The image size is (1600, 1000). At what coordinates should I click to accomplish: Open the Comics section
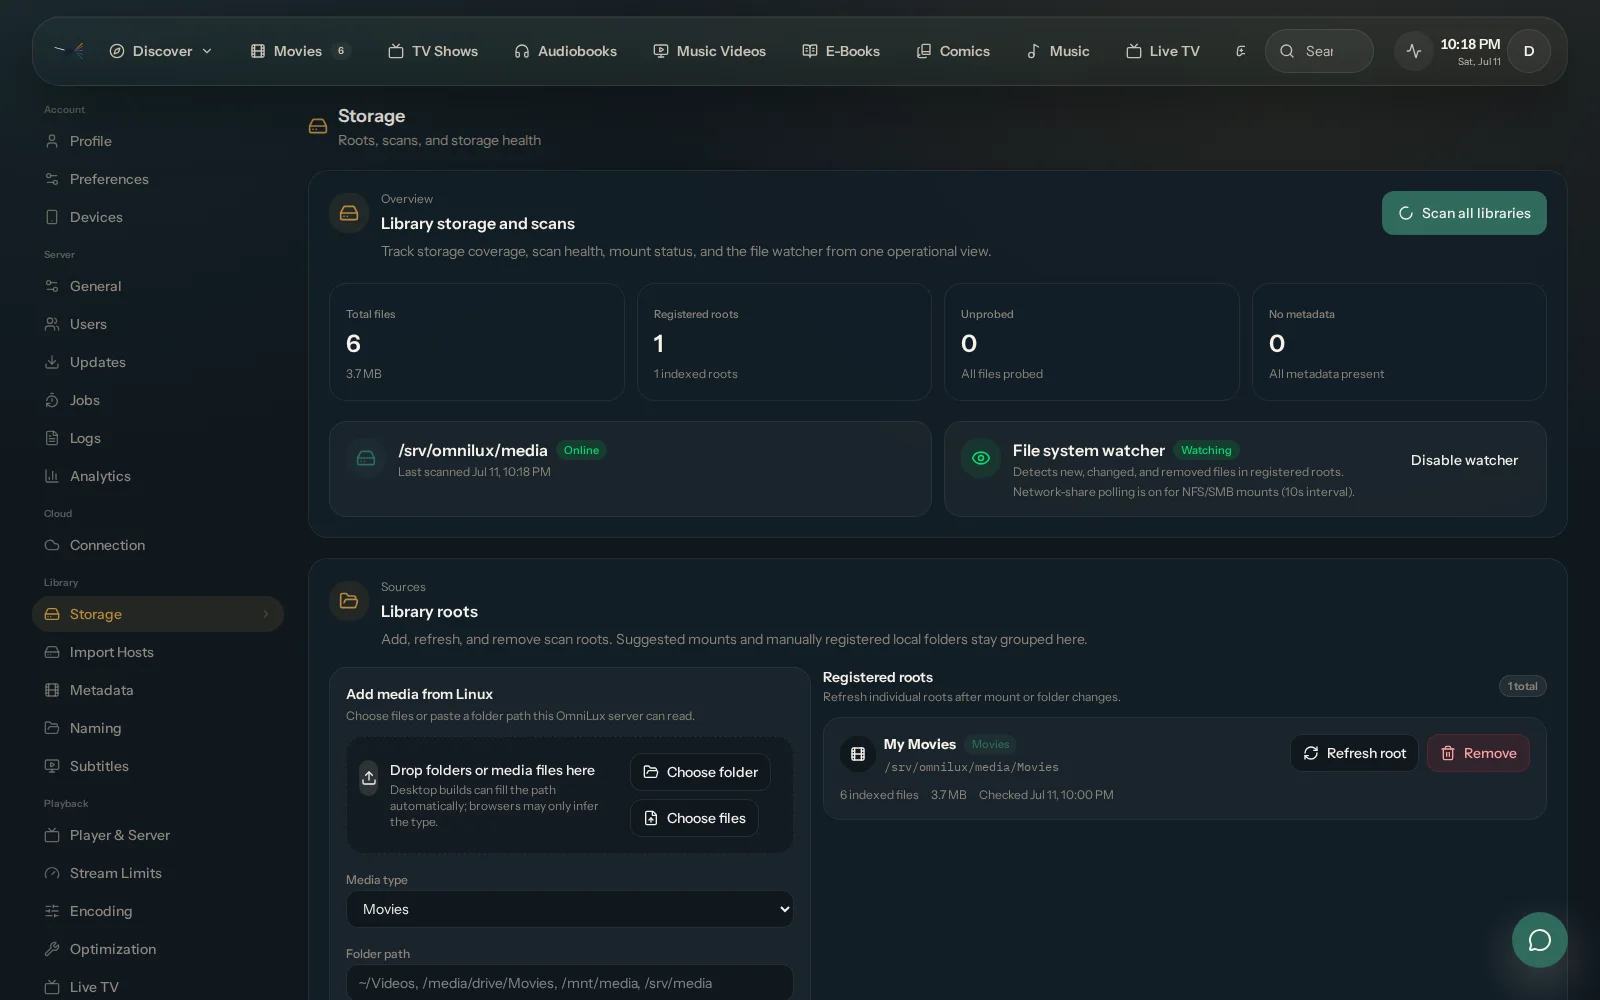click(x=953, y=51)
